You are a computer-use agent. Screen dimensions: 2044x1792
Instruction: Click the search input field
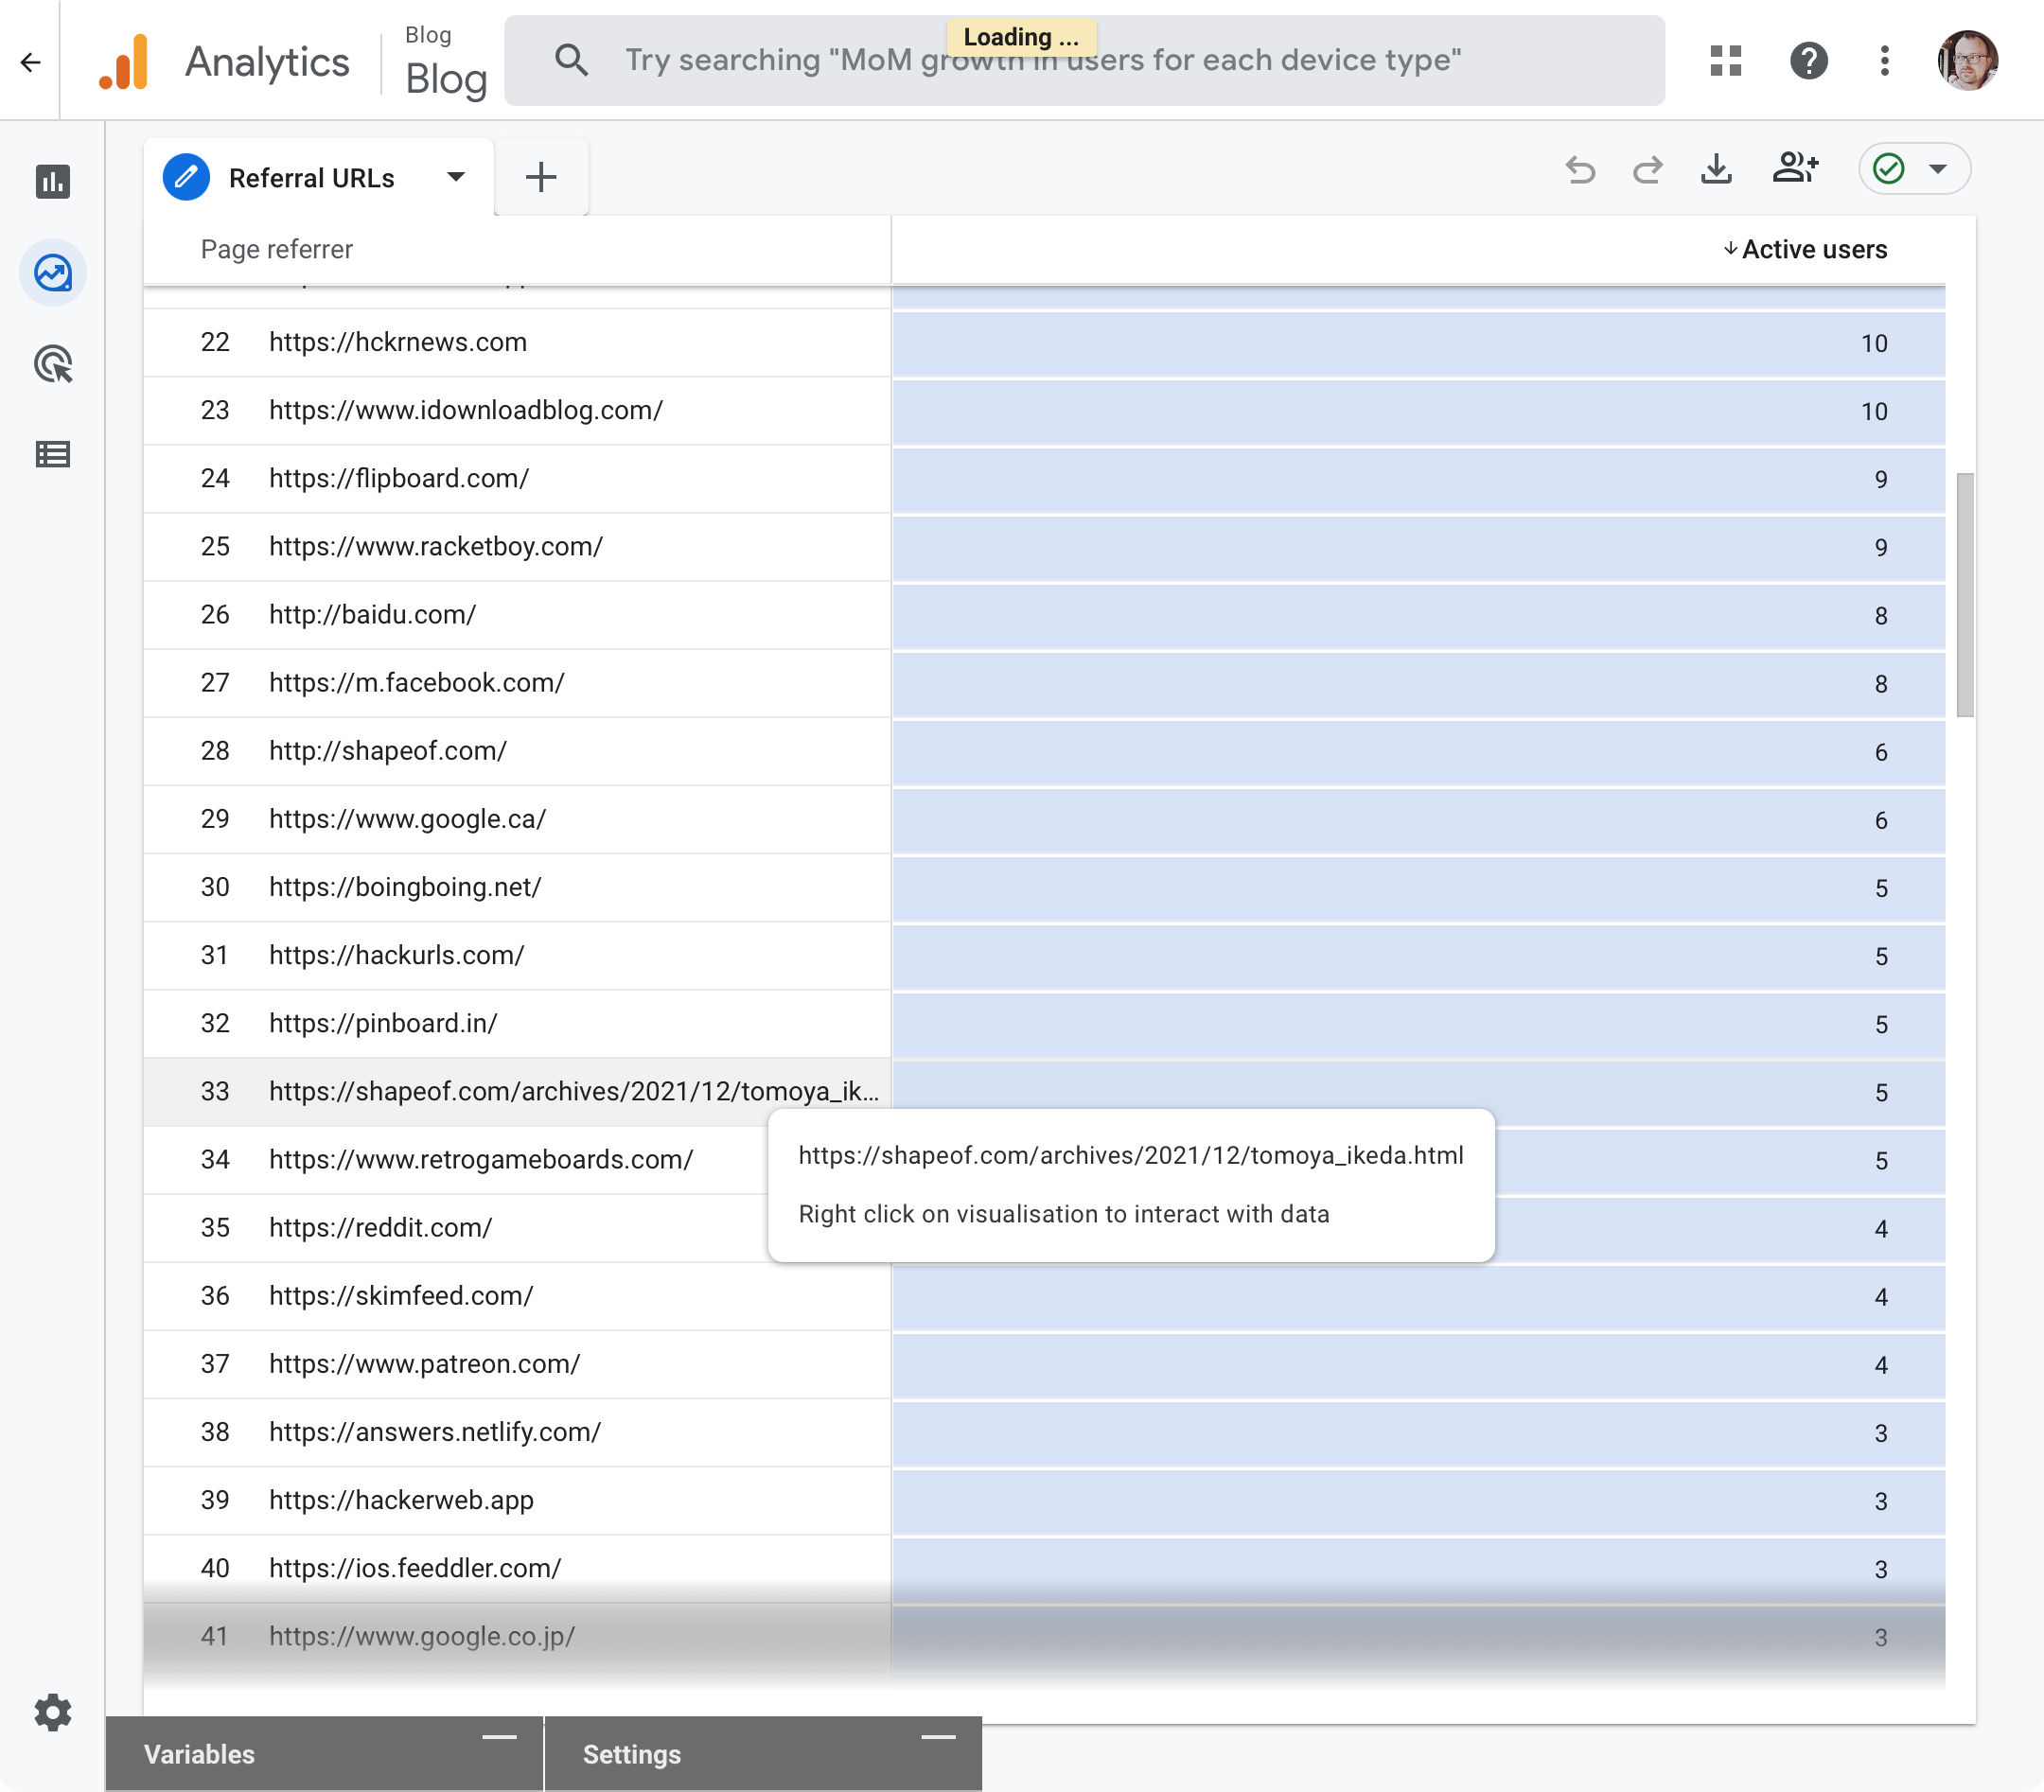point(1084,60)
